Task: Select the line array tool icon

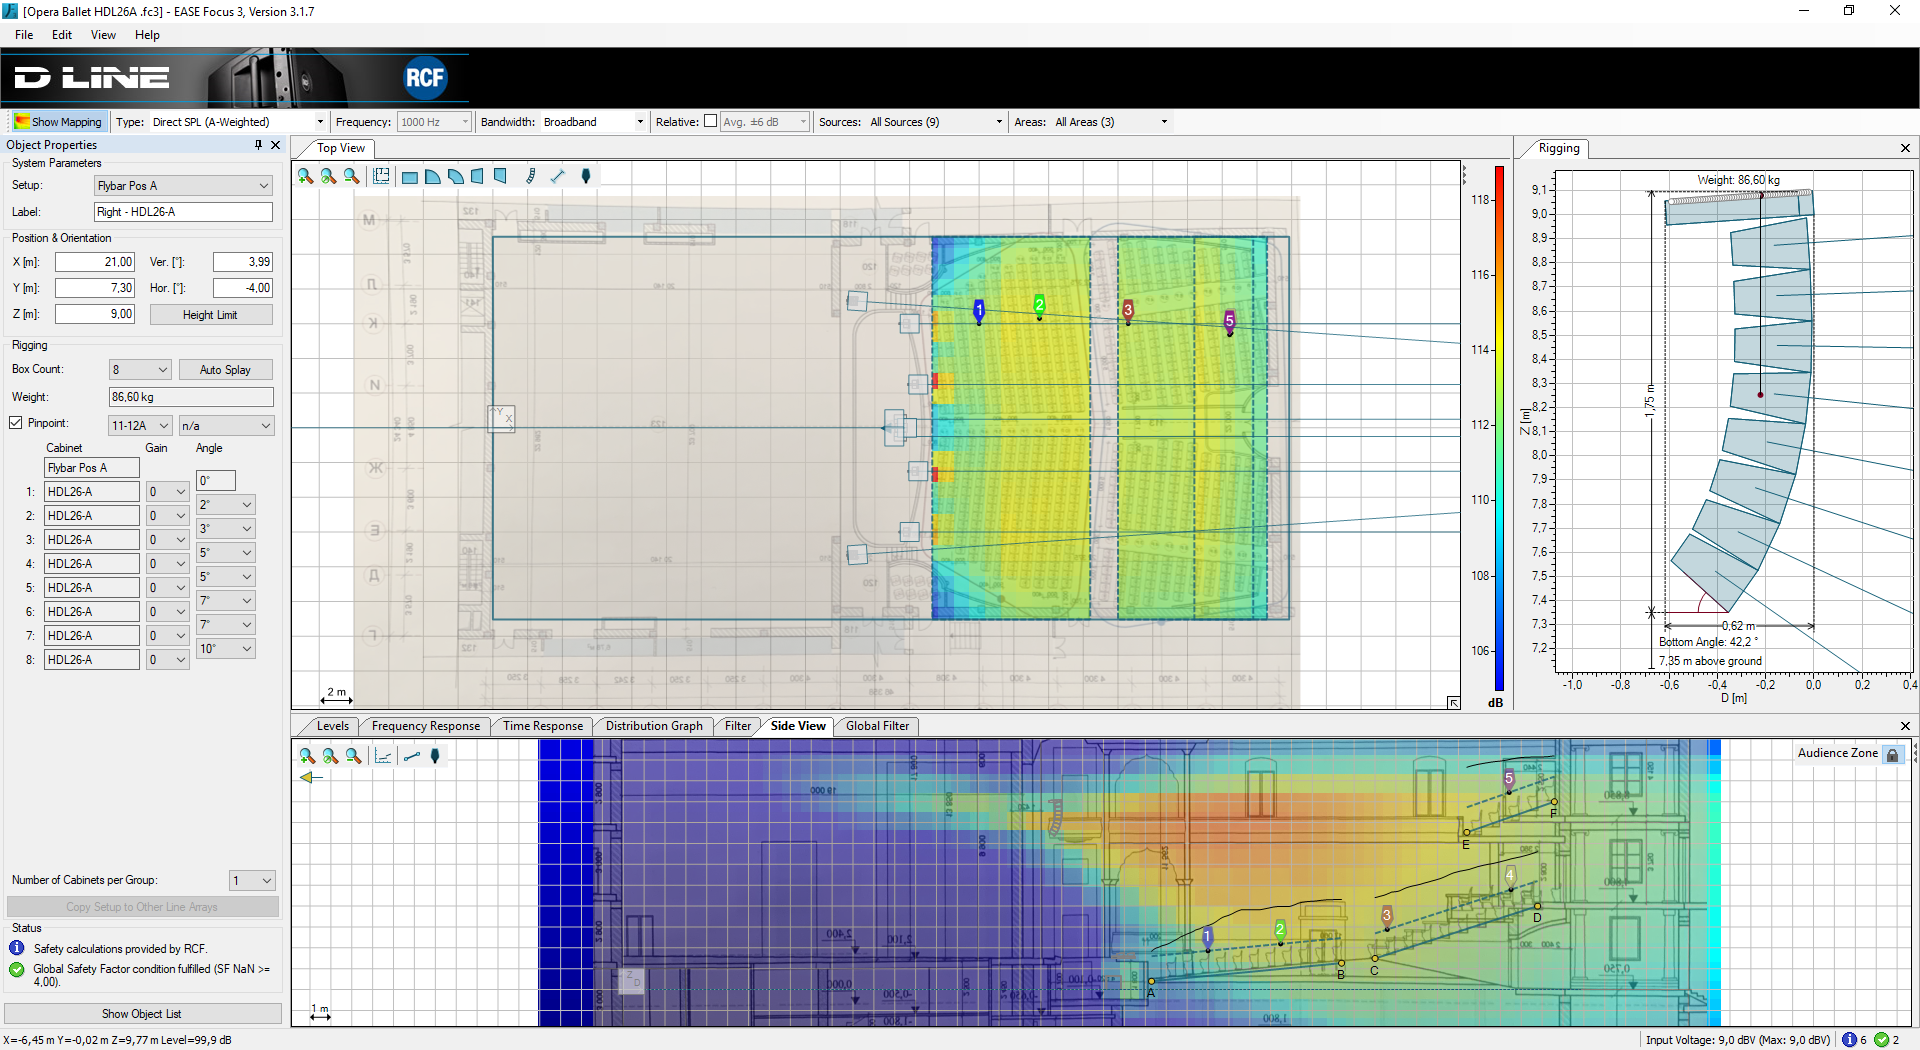Action: click(x=530, y=176)
